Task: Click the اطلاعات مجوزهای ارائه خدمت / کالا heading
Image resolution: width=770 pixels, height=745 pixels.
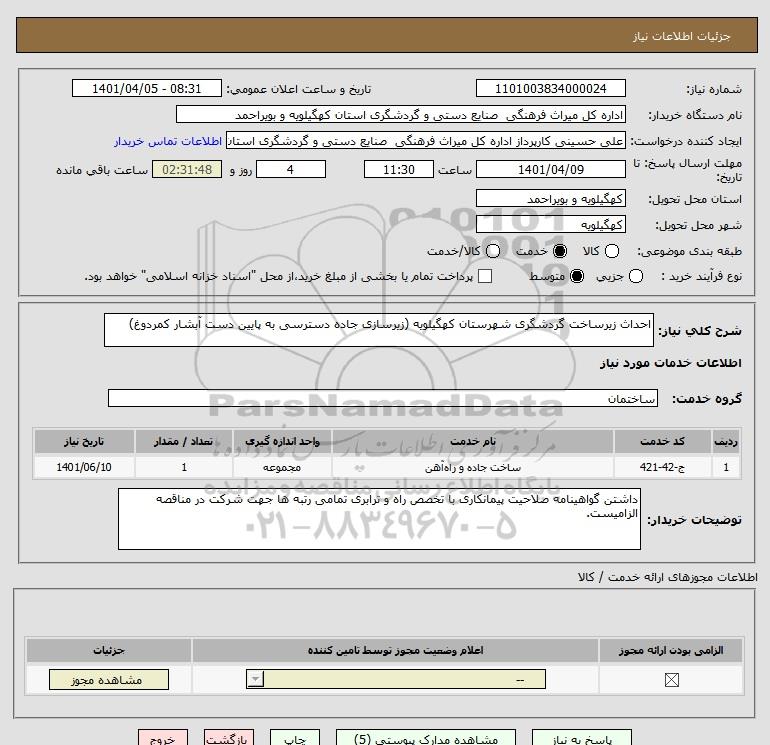Action: pyautogui.click(x=667, y=577)
